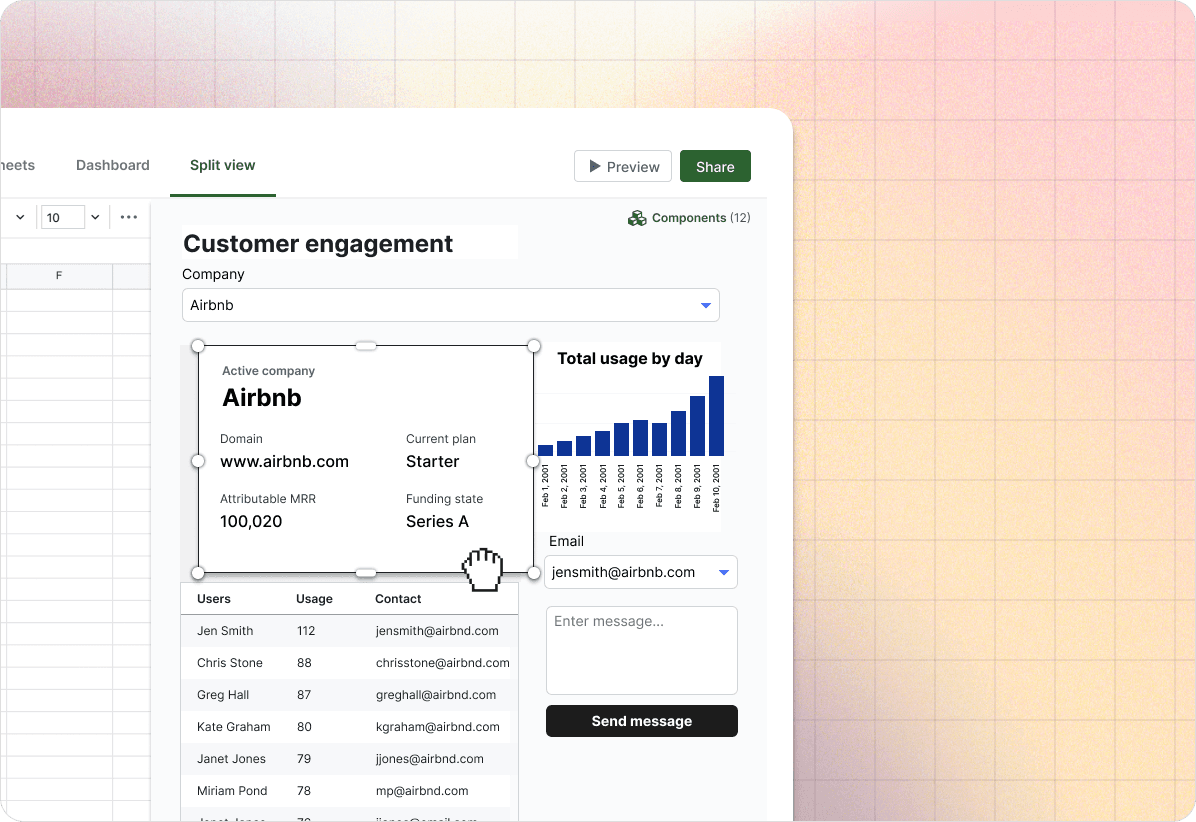Viewport: 1196px width, 822px height.
Task: Grab the top-left resize handle of the card
Action: click(198, 345)
